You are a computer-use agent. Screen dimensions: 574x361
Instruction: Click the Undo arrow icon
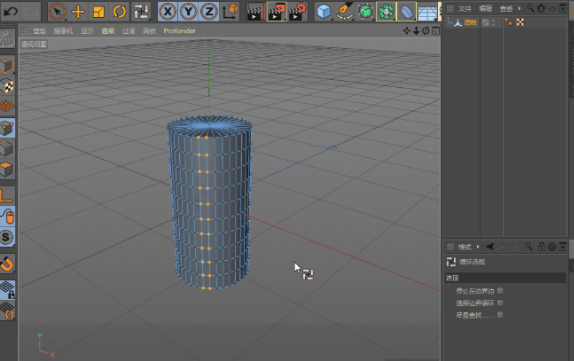pos(10,12)
